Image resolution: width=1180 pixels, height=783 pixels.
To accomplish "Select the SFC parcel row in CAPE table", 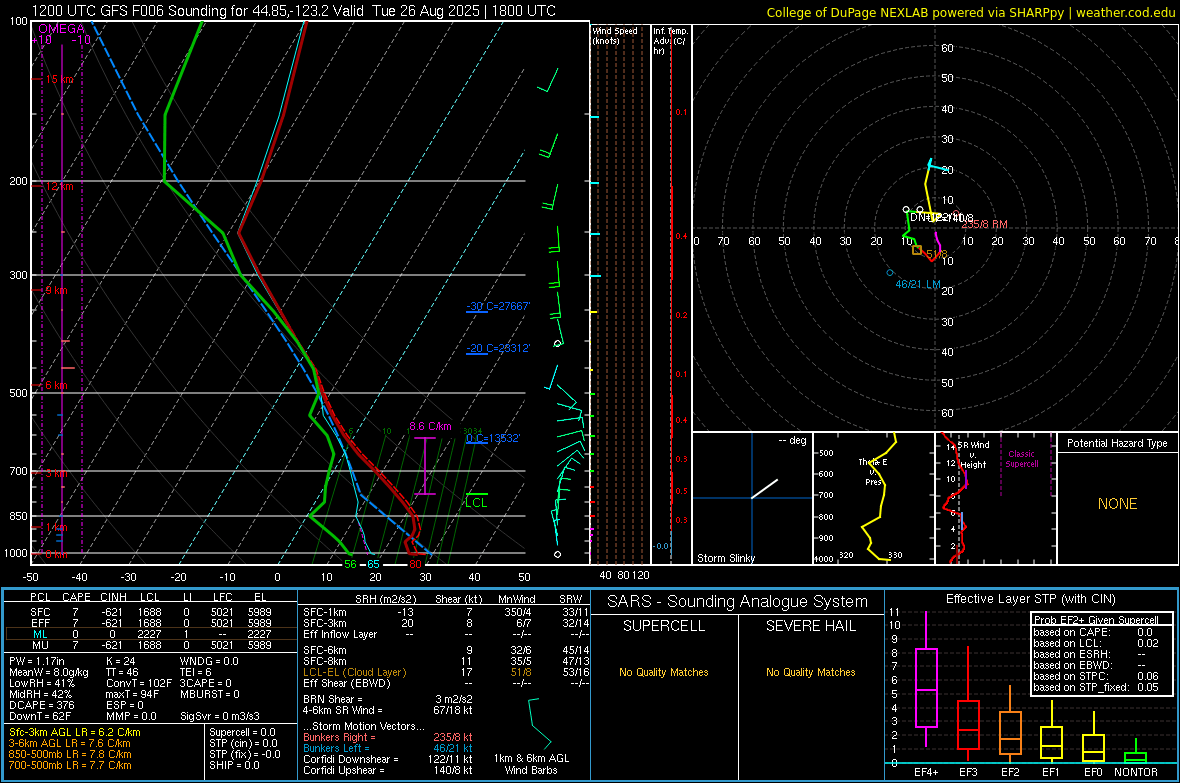I will (151, 612).
